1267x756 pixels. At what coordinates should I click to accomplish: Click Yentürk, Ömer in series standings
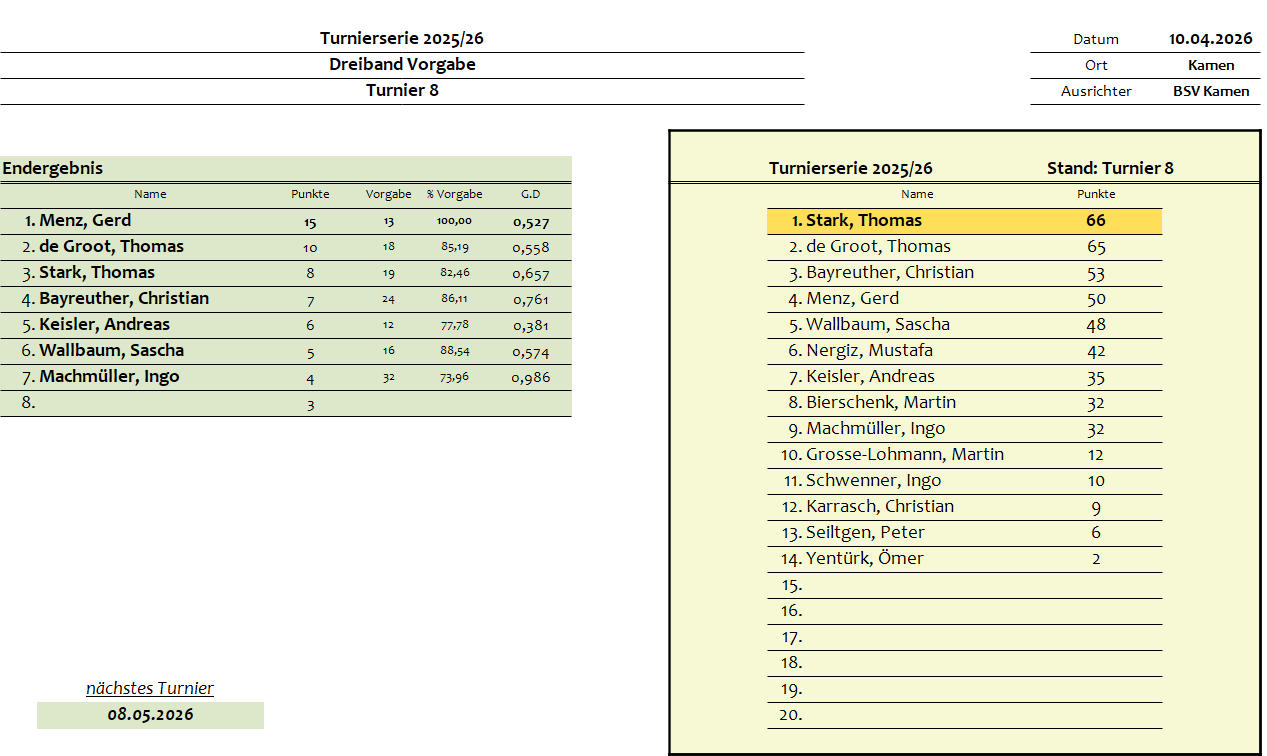(864, 559)
